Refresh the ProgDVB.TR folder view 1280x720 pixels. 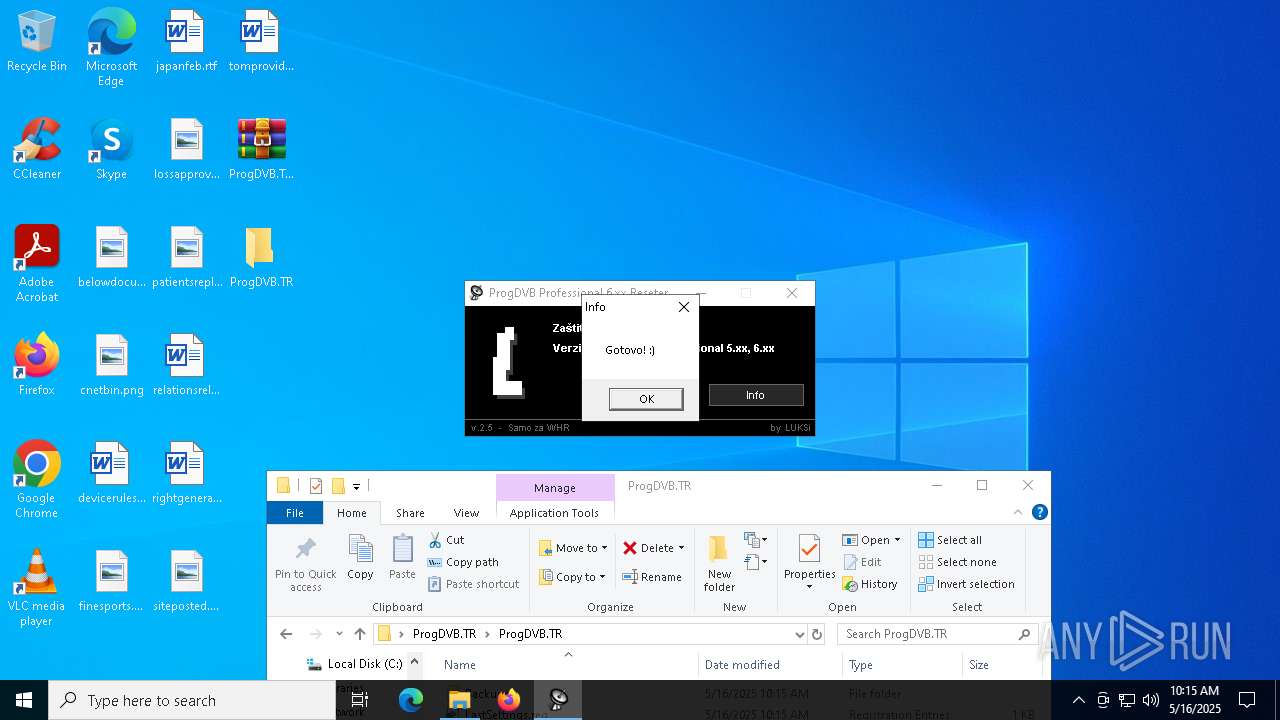pyautogui.click(x=817, y=634)
